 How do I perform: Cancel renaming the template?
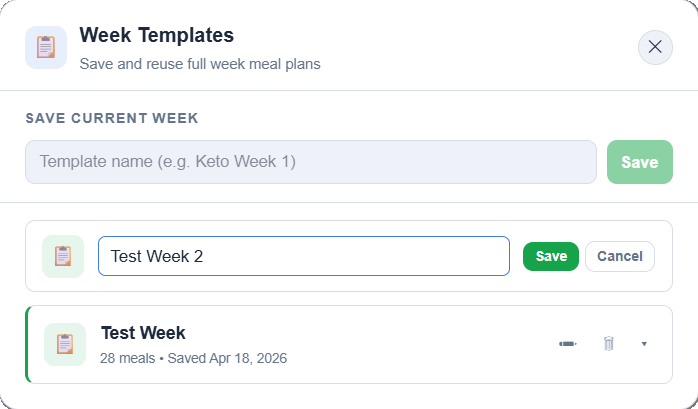(x=620, y=256)
